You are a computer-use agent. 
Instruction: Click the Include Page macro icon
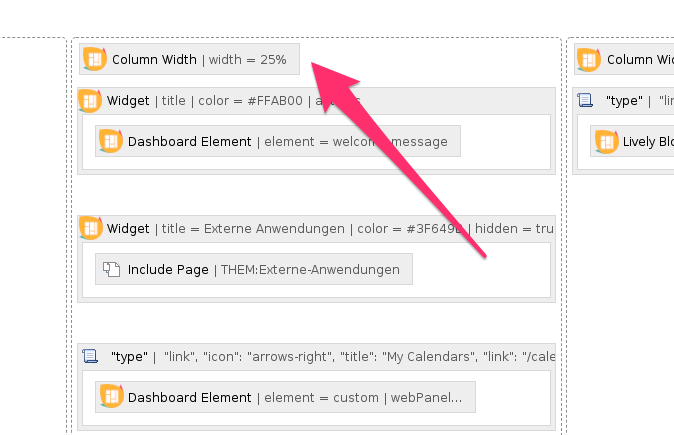click(110, 269)
